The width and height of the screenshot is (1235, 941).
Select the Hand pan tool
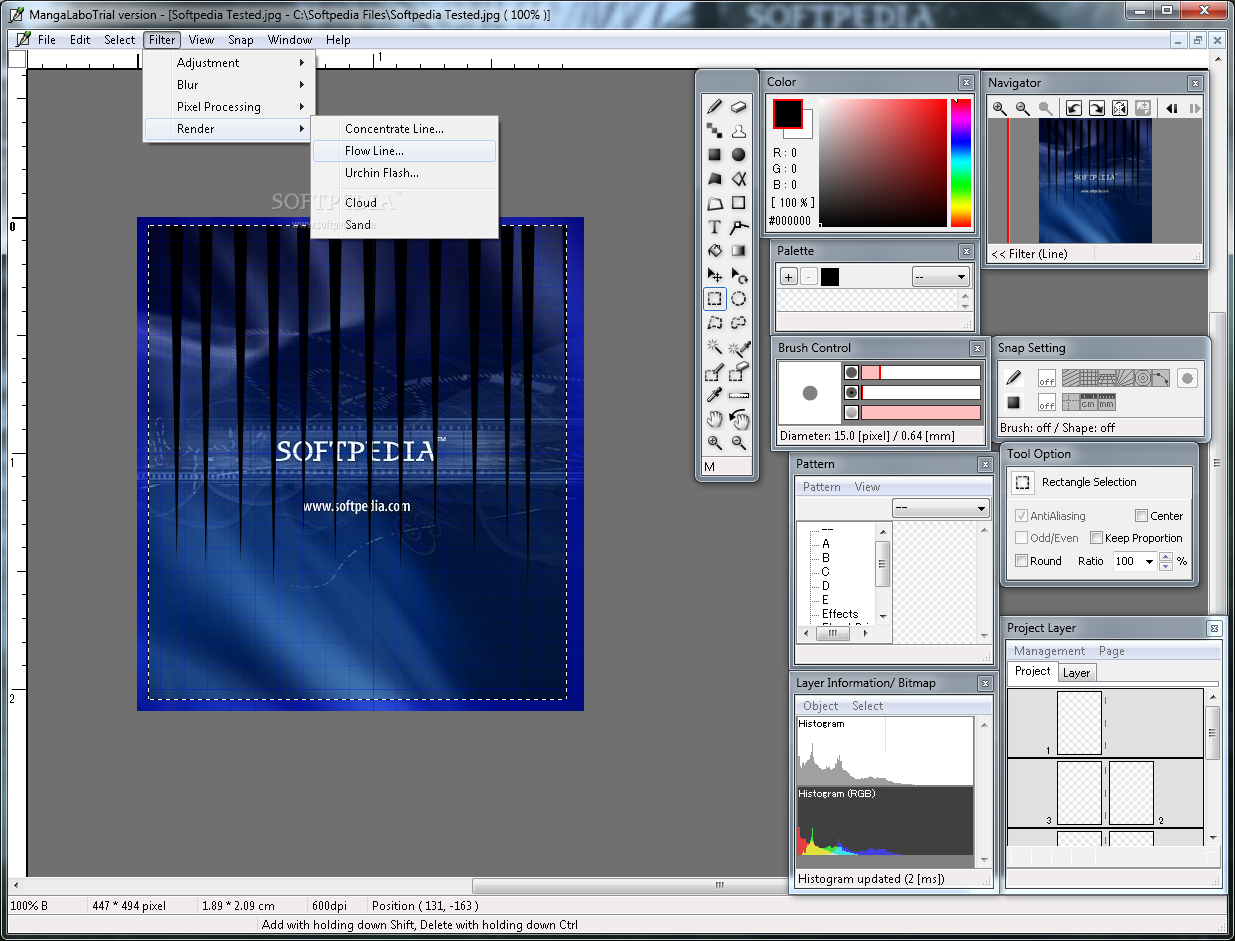(714, 419)
